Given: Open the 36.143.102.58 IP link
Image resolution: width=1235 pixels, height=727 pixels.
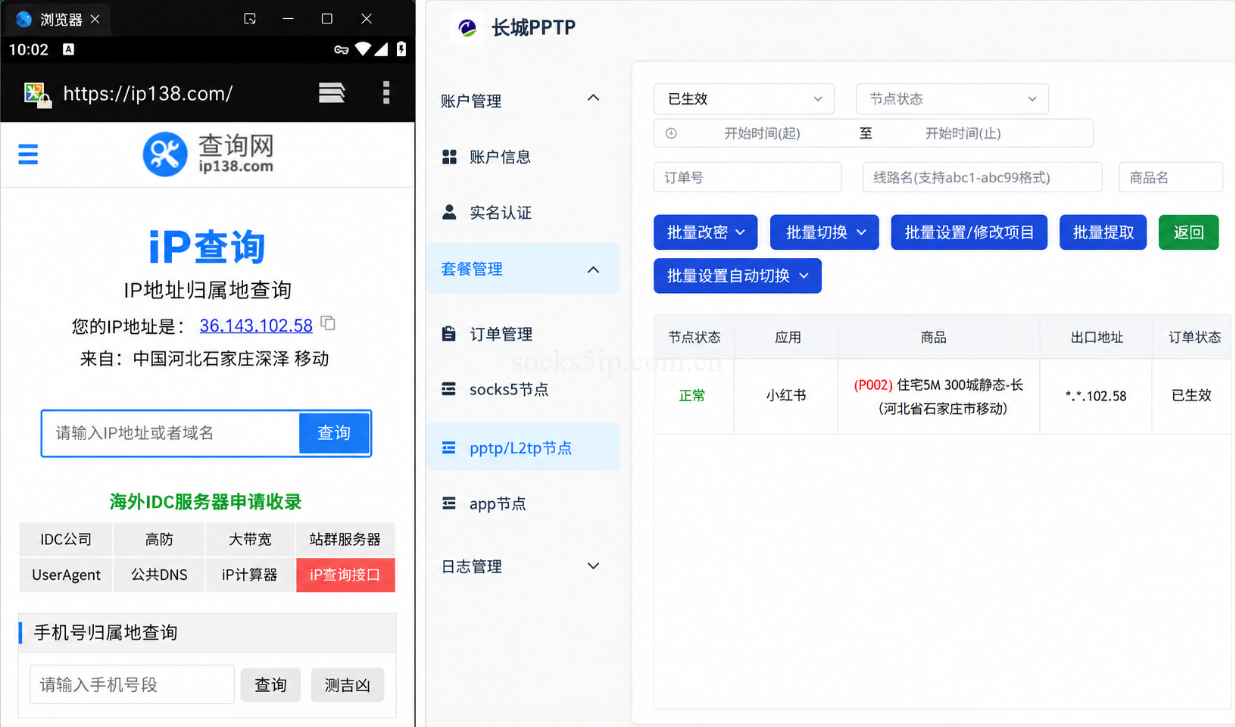Looking at the screenshot, I should [x=256, y=325].
